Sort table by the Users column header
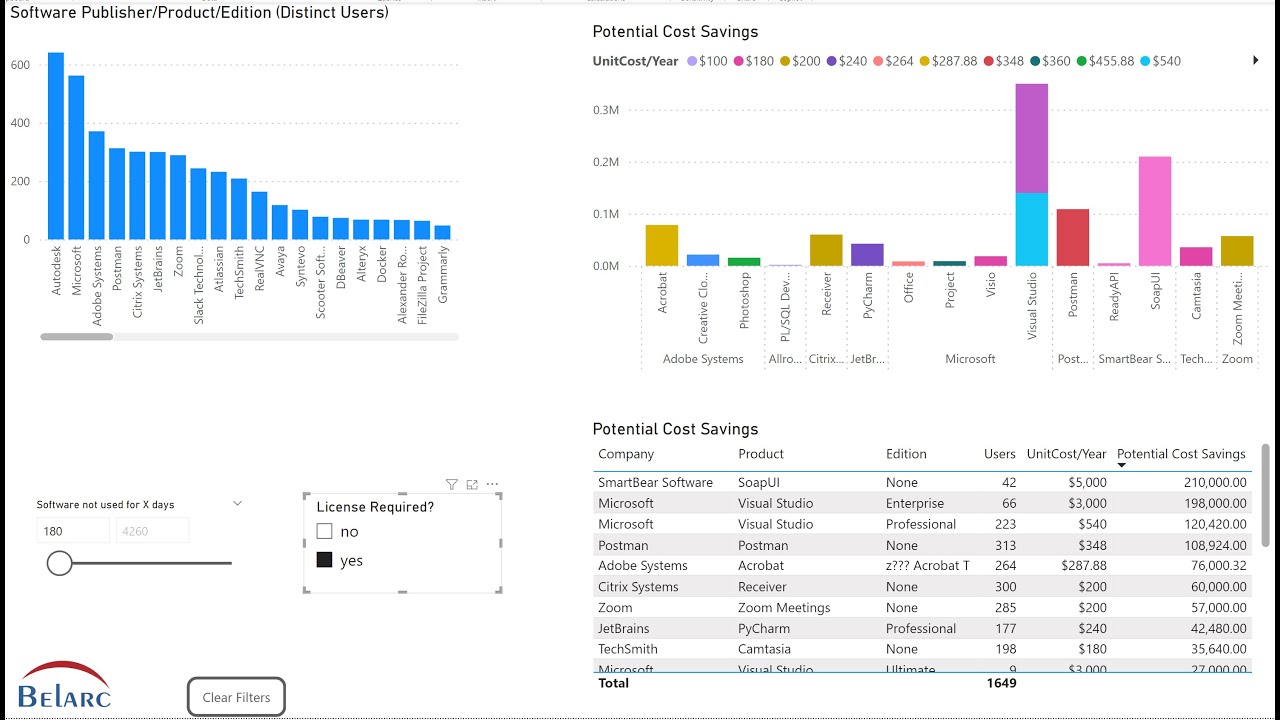The image size is (1280, 720). coord(1000,454)
